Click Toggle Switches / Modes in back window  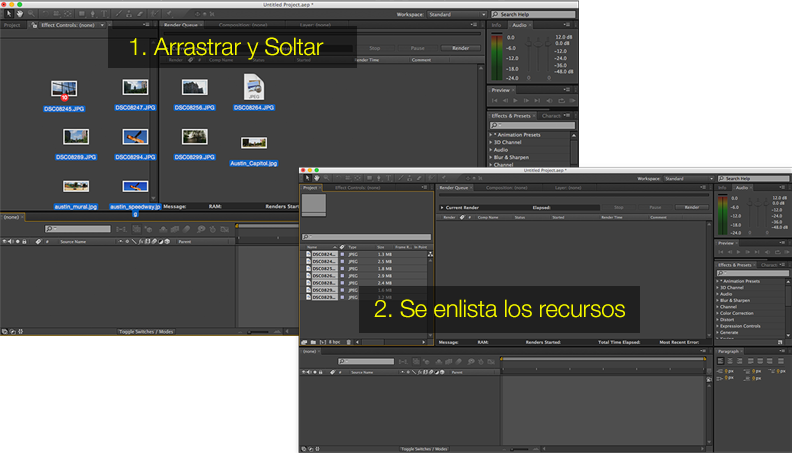[146, 332]
